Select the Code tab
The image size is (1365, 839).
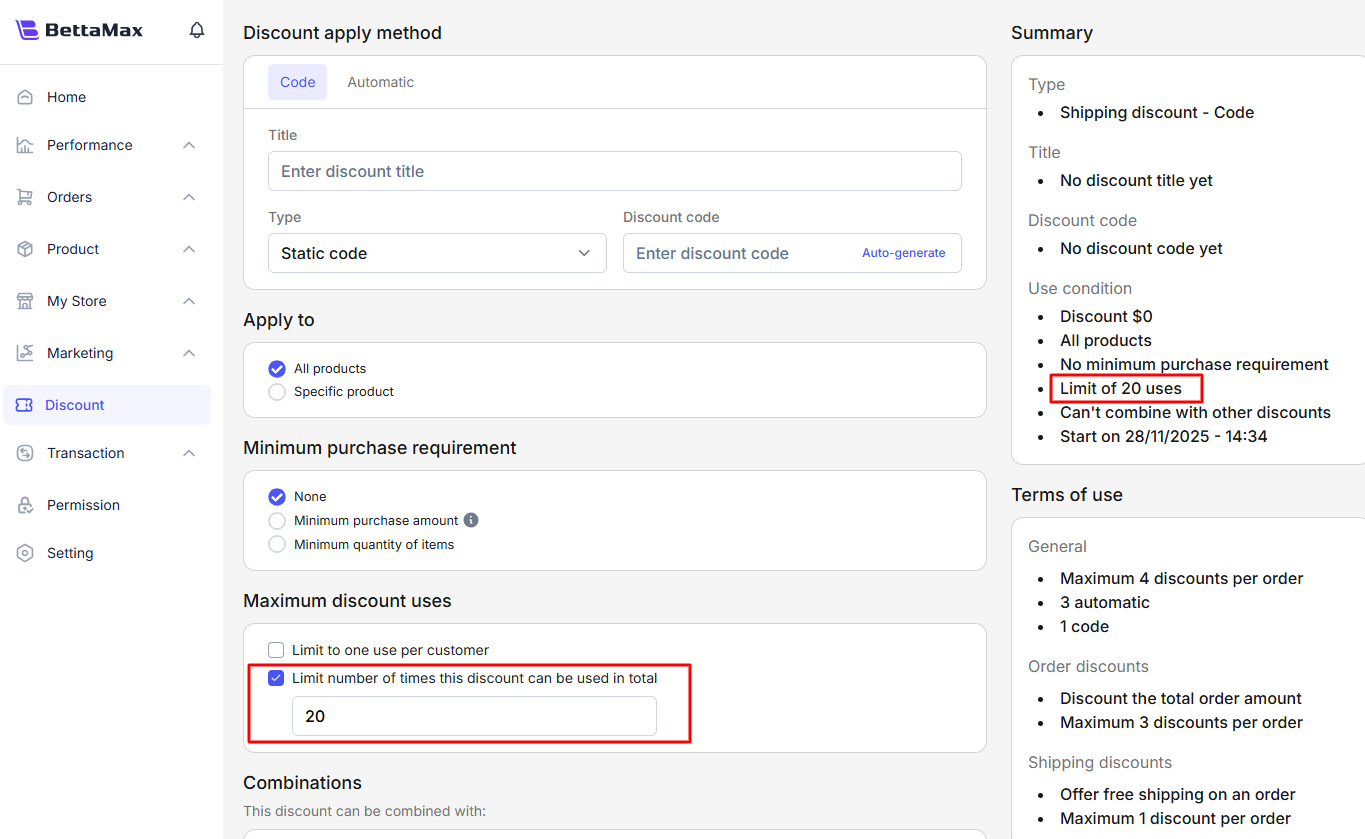click(x=297, y=82)
